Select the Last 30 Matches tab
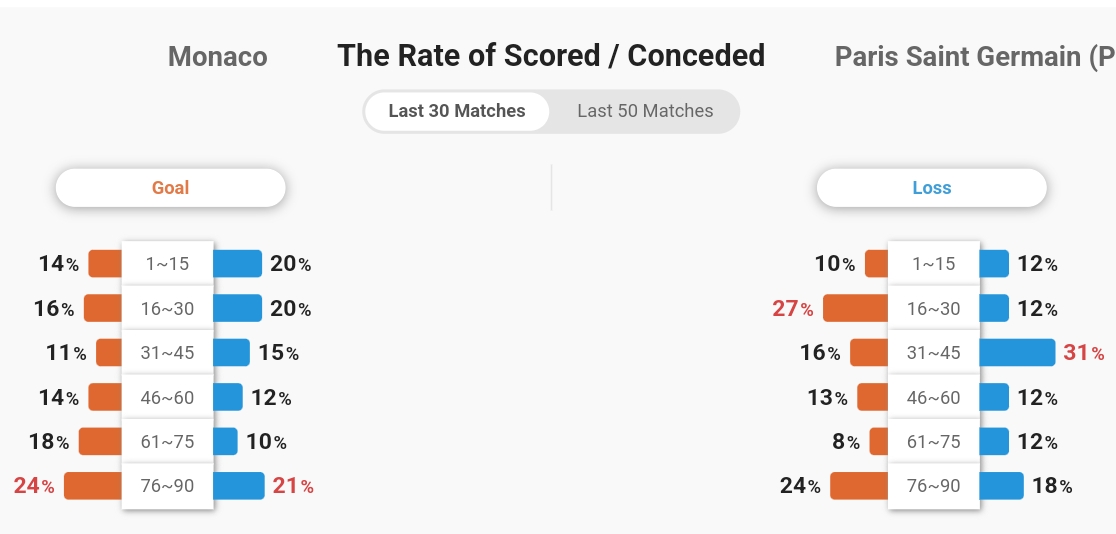The width and height of the screenshot is (1116, 534). click(457, 111)
